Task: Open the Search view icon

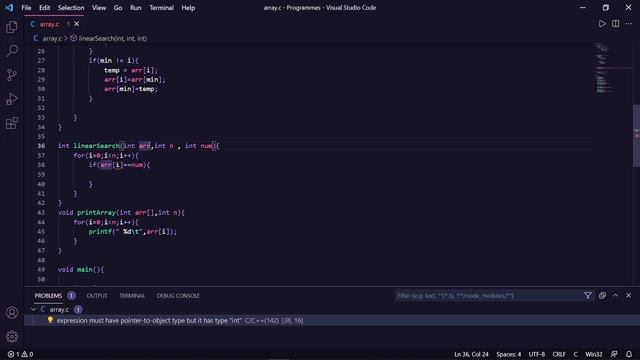Action: pyautogui.click(x=12, y=51)
